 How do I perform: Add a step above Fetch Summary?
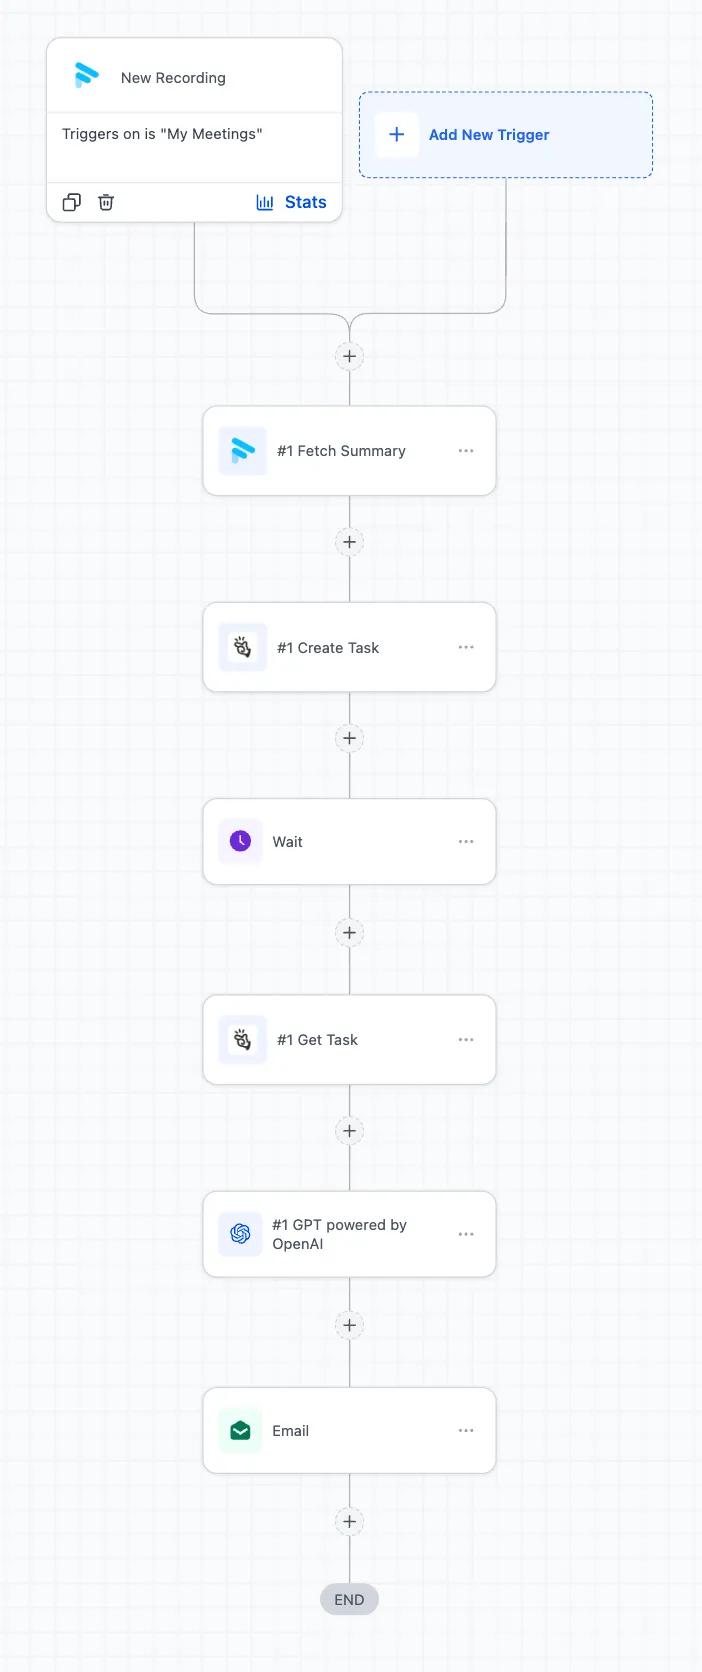[349, 356]
